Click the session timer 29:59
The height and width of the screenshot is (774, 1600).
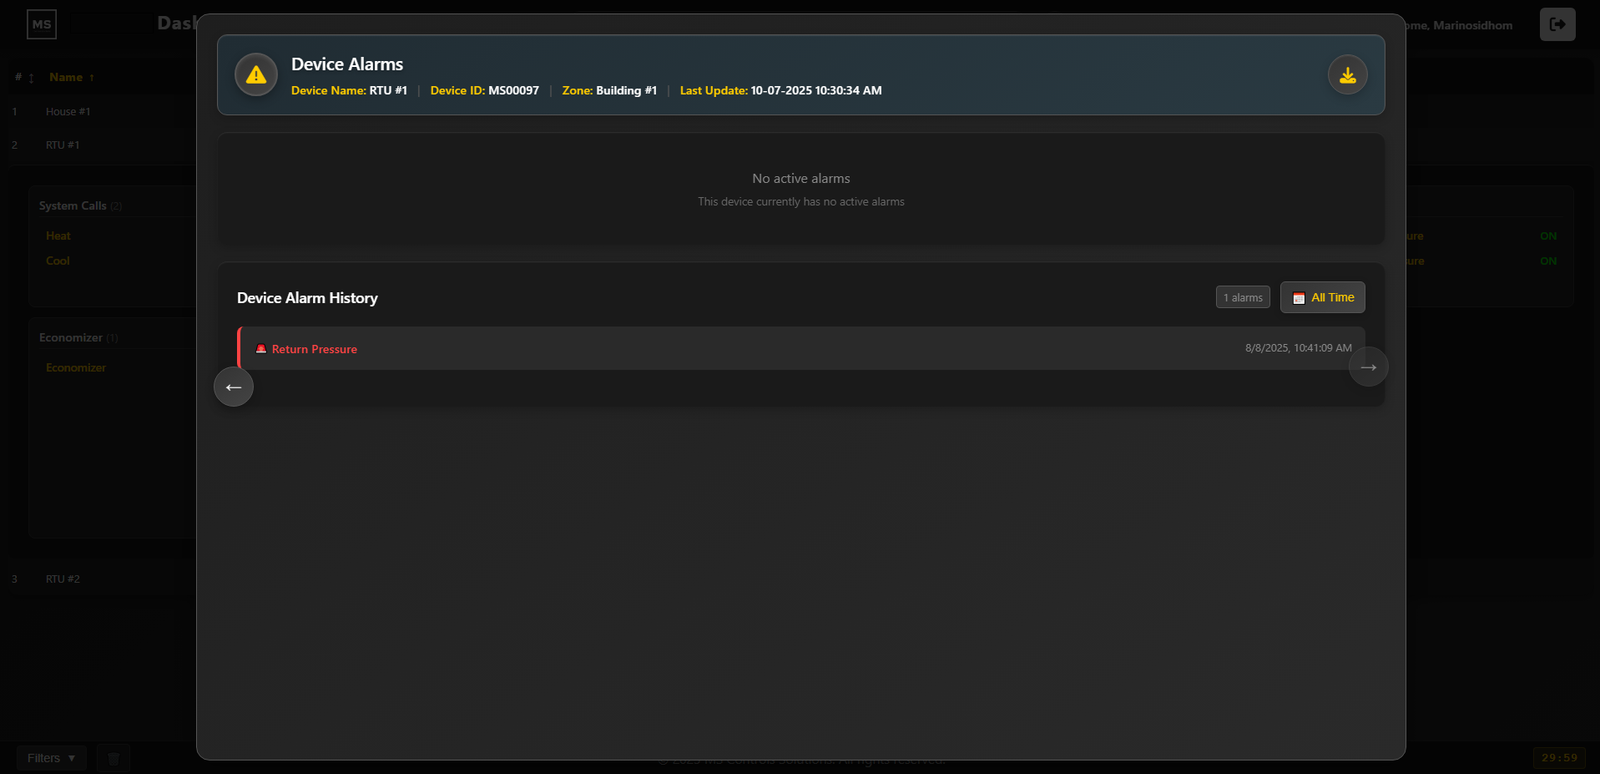pos(1560,758)
